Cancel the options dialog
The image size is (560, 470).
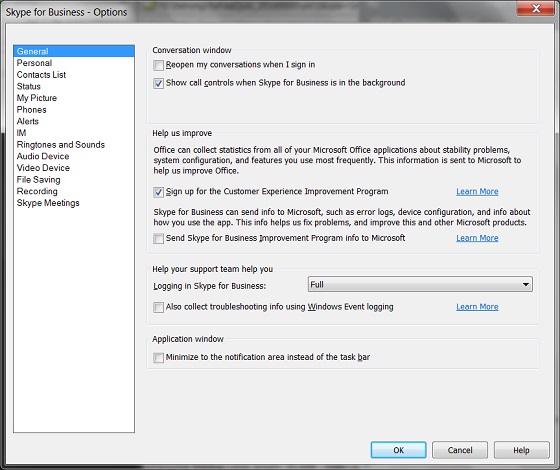tap(460, 450)
